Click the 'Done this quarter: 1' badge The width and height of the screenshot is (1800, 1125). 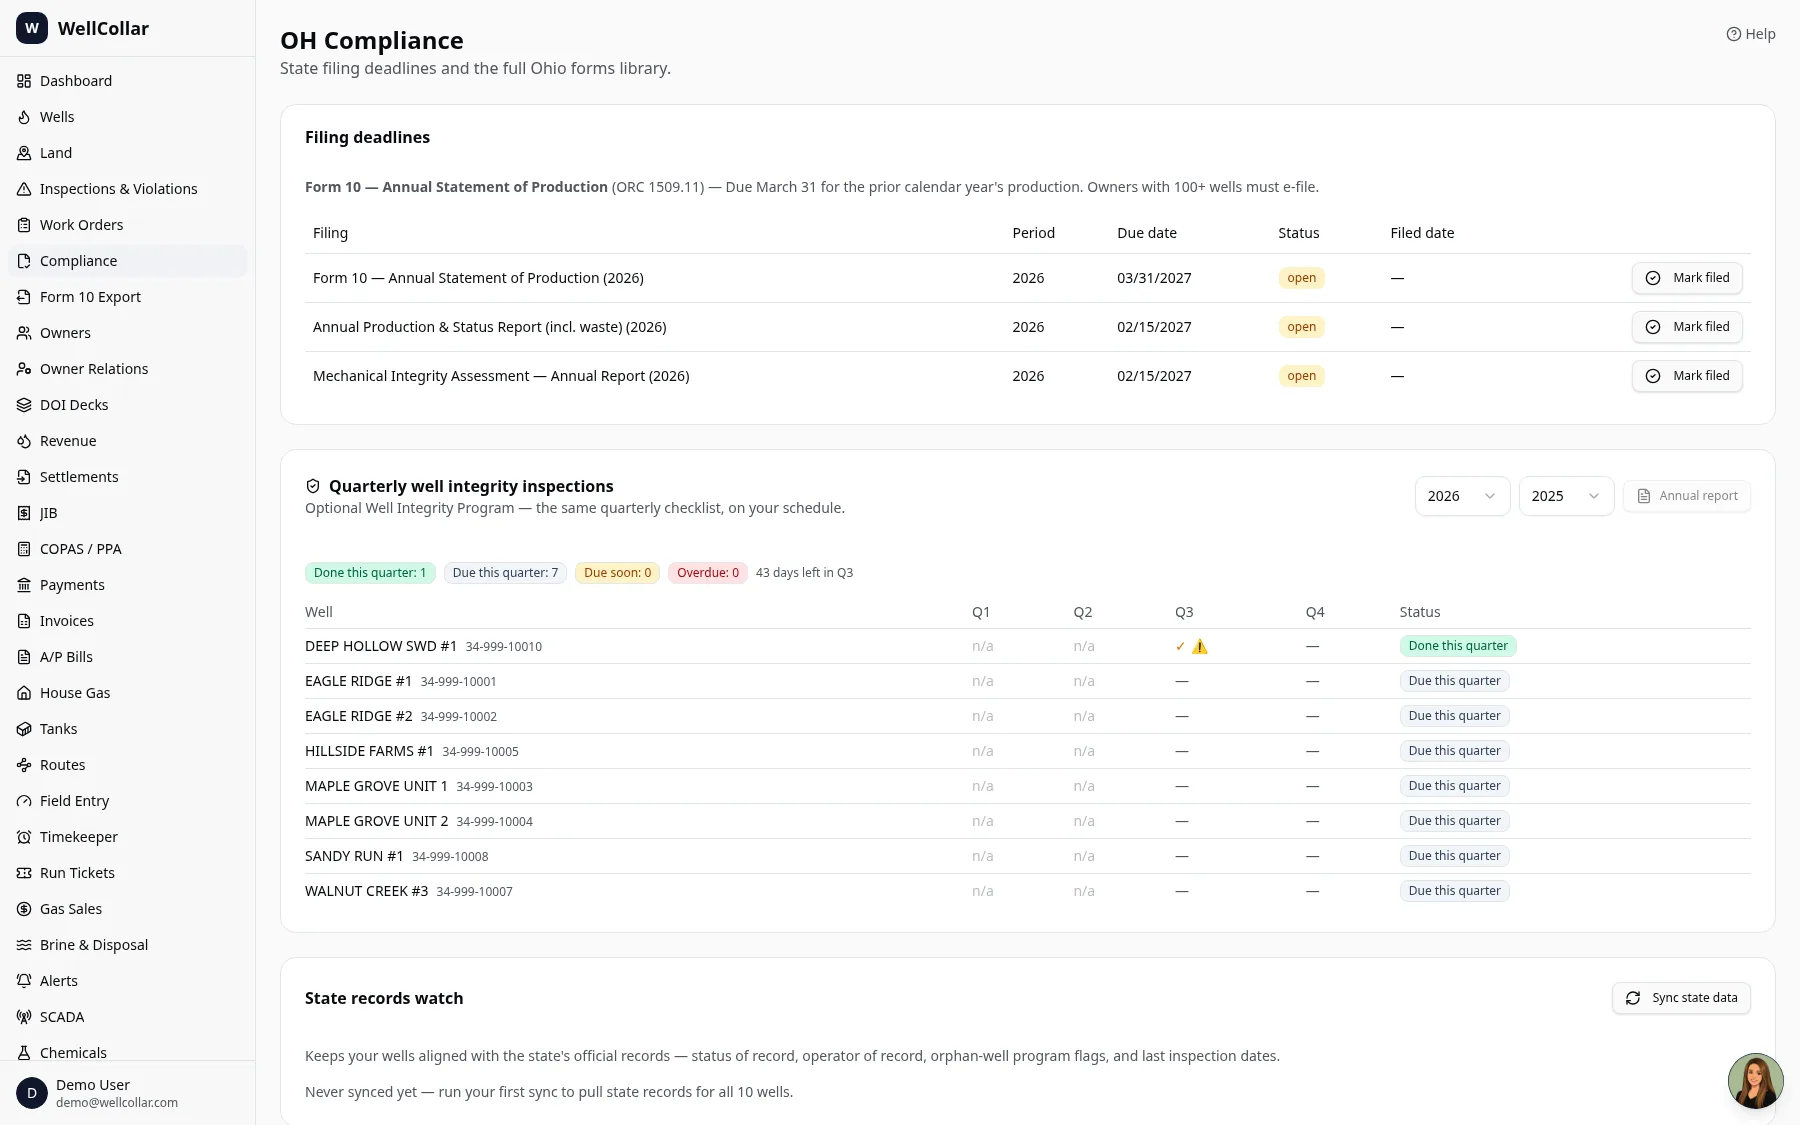[370, 573]
